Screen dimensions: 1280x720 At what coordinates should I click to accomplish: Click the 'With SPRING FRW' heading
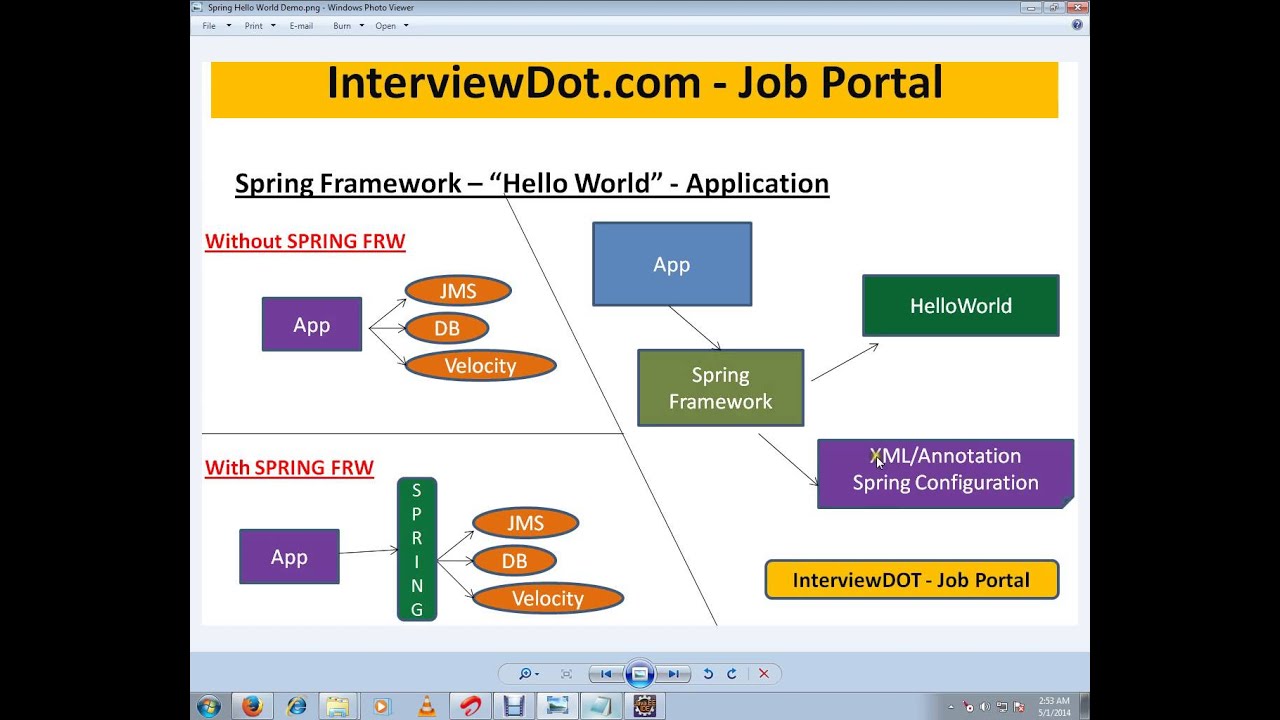[289, 467]
